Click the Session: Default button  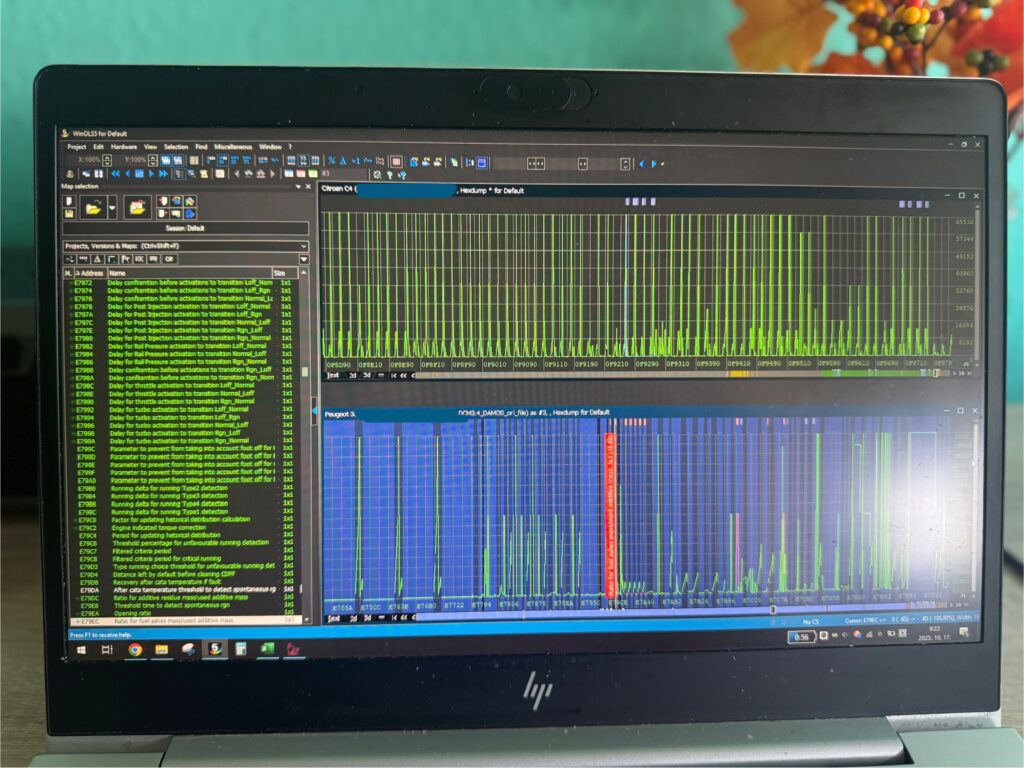tap(185, 228)
